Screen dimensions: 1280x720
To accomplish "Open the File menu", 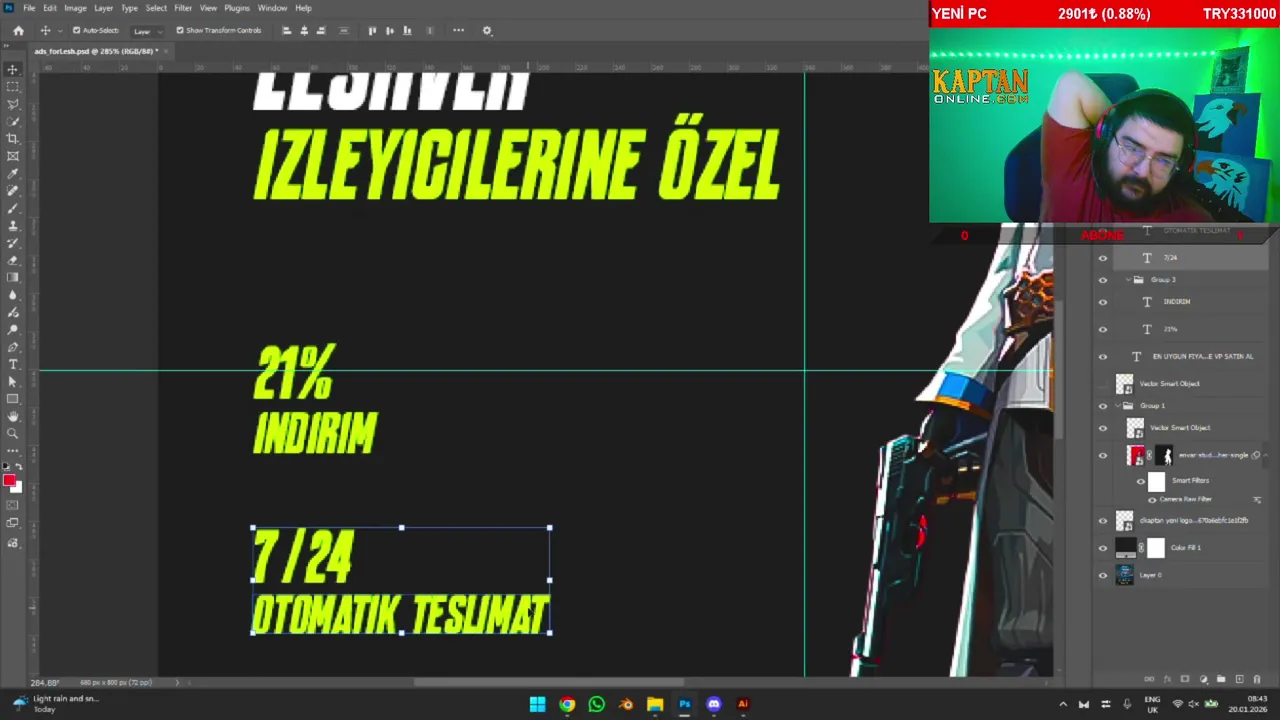I will [x=29, y=8].
